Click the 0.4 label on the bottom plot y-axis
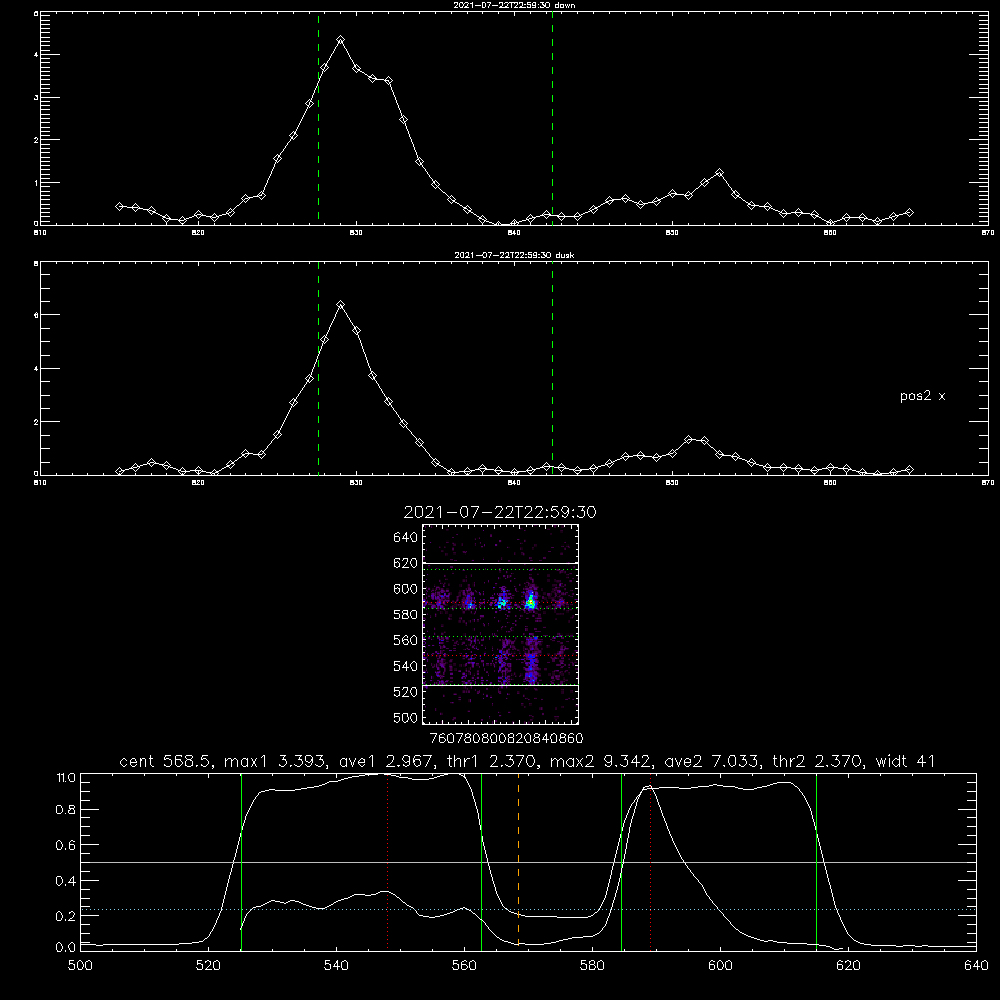 tap(66, 881)
